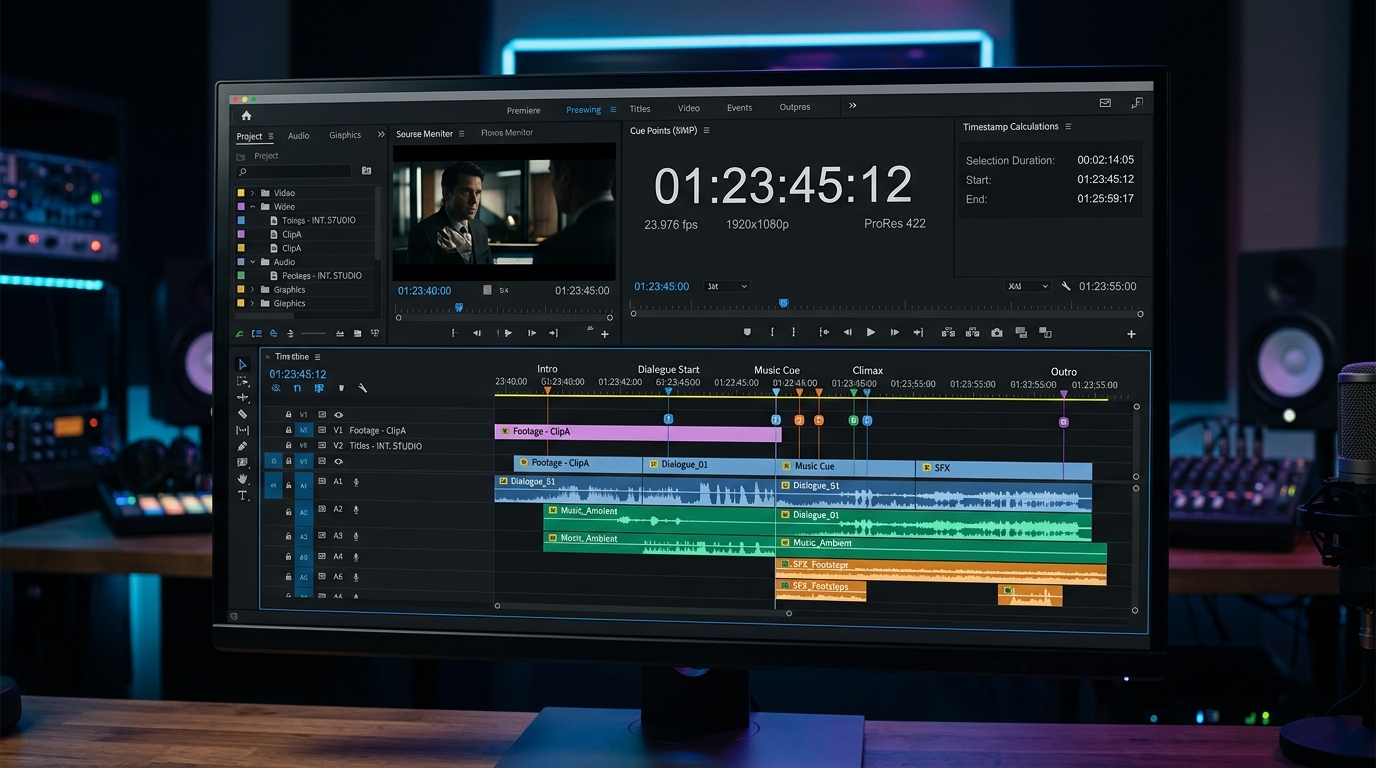
Task: Switch to the Audio panel tab
Action: (x=299, y=136)
